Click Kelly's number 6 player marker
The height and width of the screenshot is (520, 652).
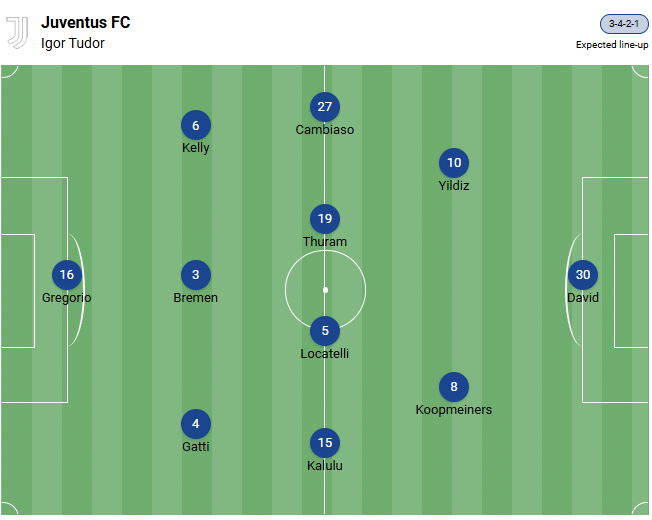(x=196, y=125)
